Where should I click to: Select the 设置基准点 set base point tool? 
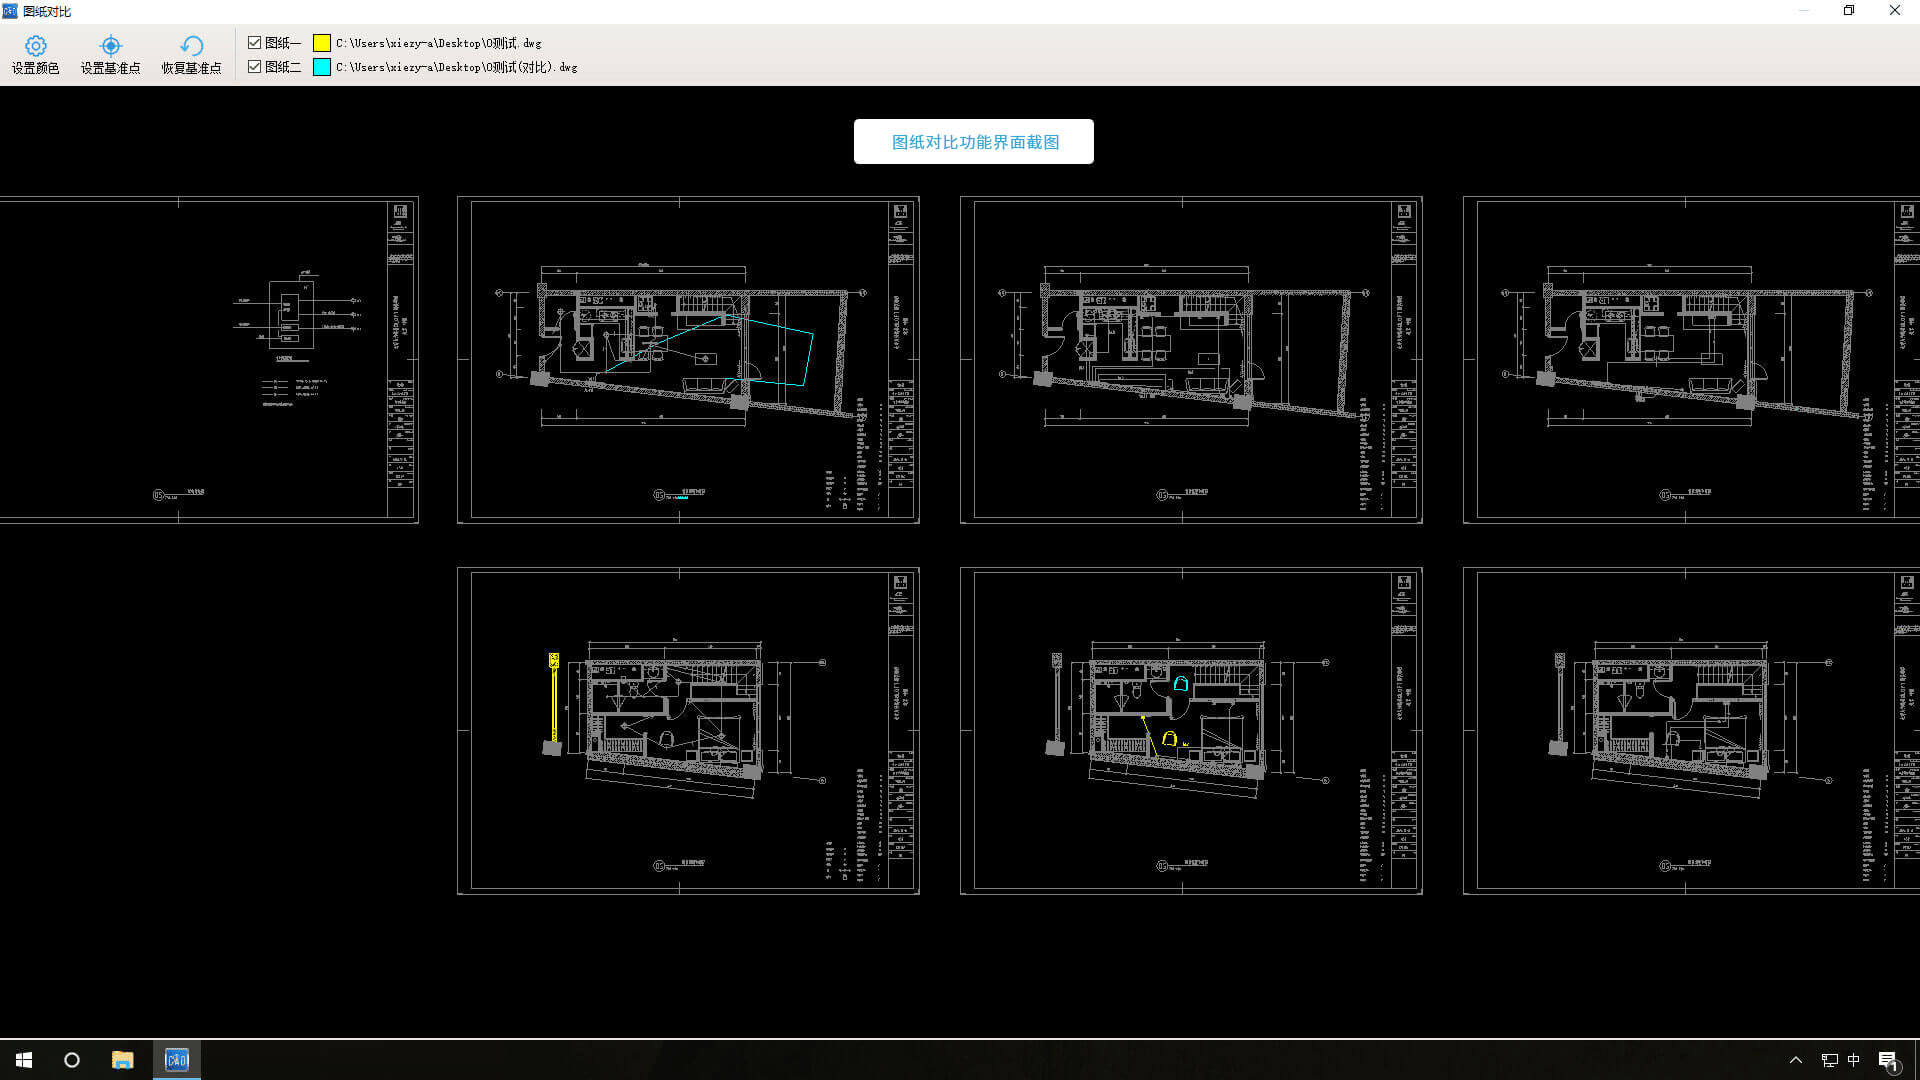coord(110,55)
